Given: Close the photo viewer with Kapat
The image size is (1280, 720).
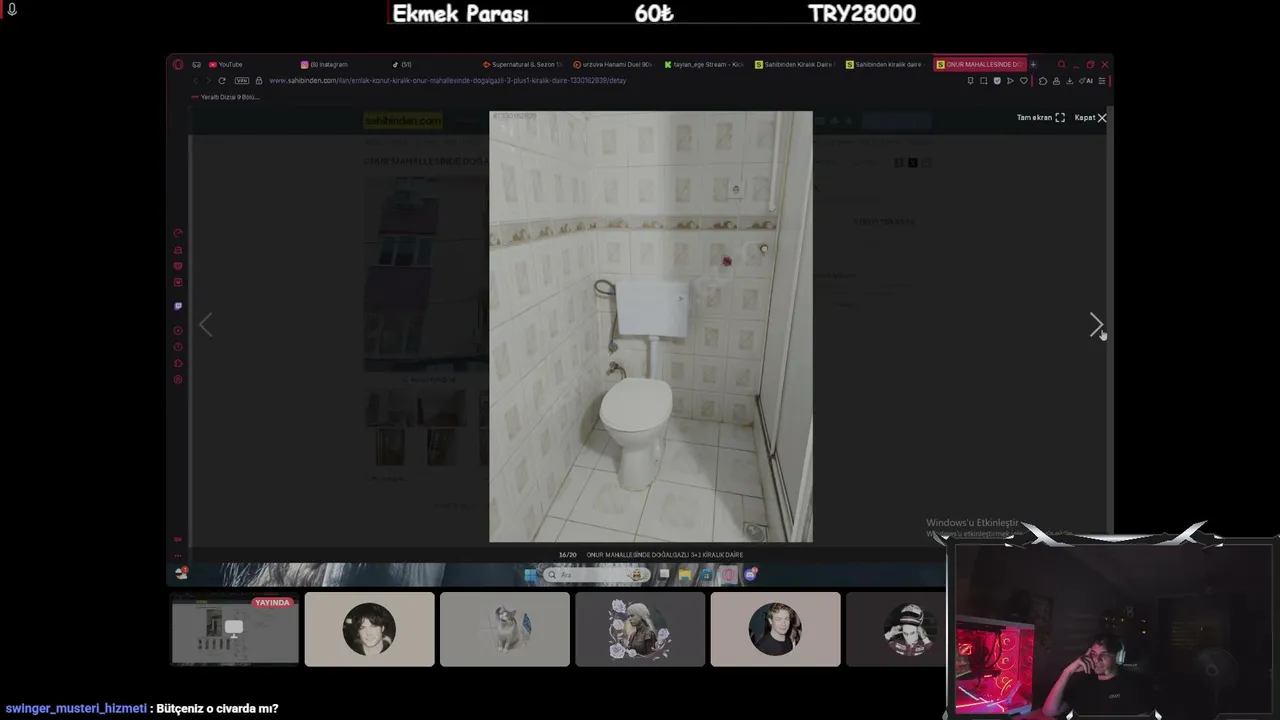Looking at the screenshot, I should click(x=1090, y=118).
